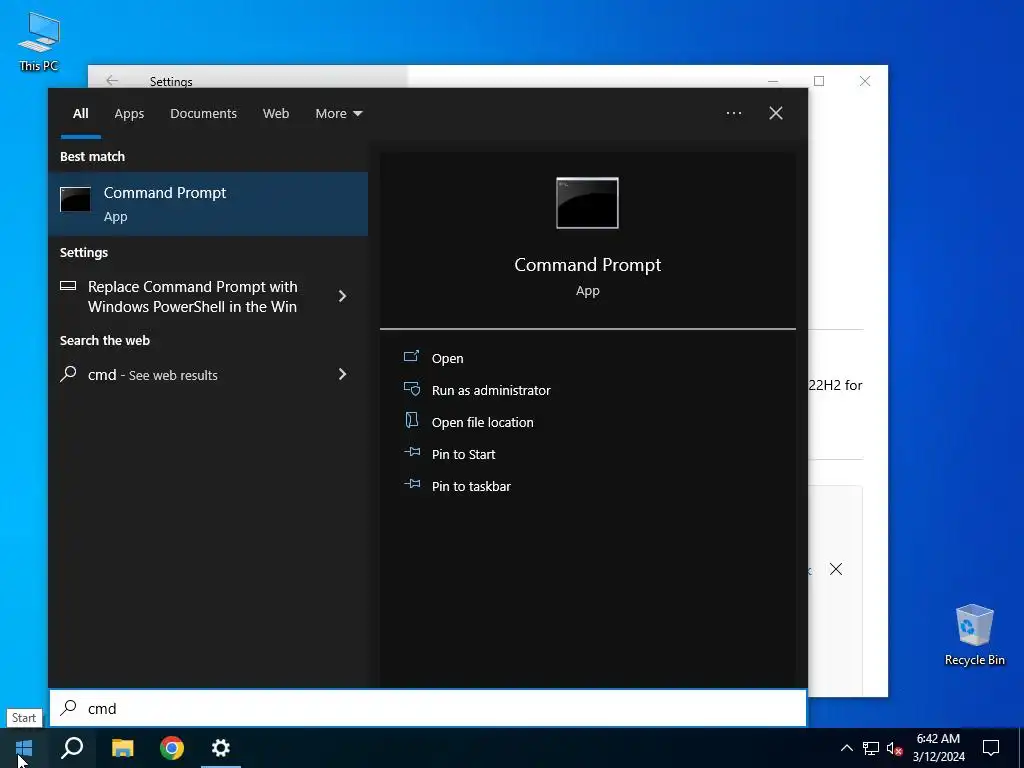Open the Windows Start menu button
Viewport: 1024px width, 768px height.
(x=24, y=748)
